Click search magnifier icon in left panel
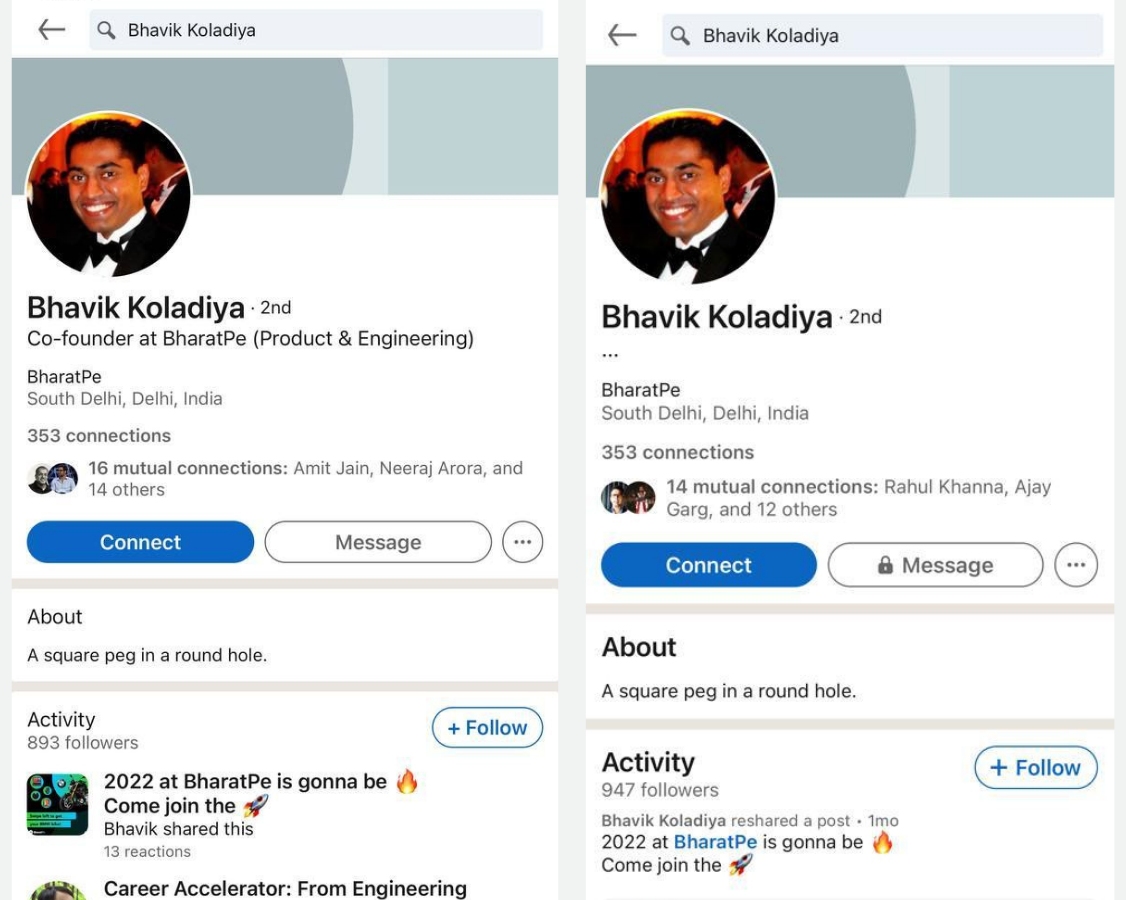Viewport: 1126px width, 900px height. pyautogui.click(x=106, y=30)
